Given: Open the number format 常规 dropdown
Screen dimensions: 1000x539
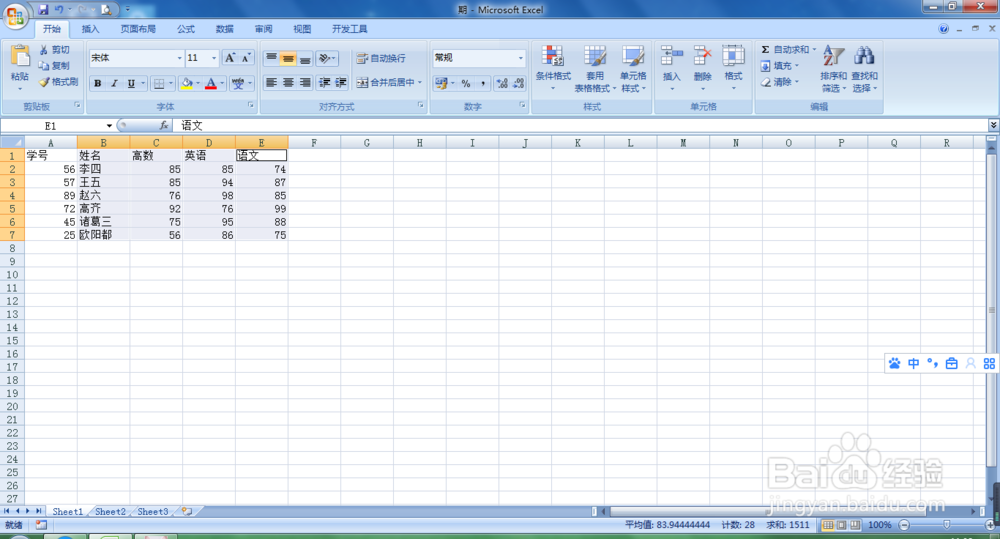Looking at the screenshot, I should pyautogui.click(x=520, y=58).
